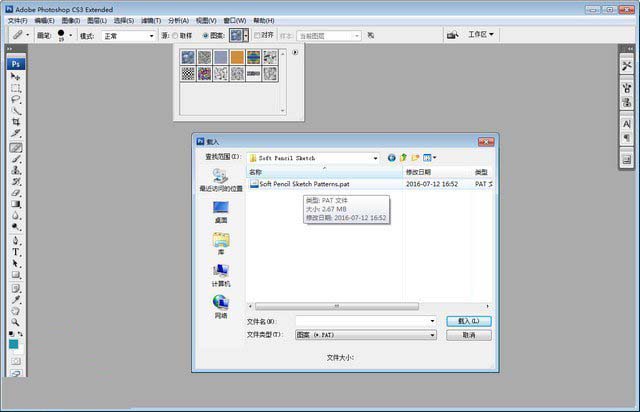
Task: Select the Hand tool
Action: click(x=16, y=311)
